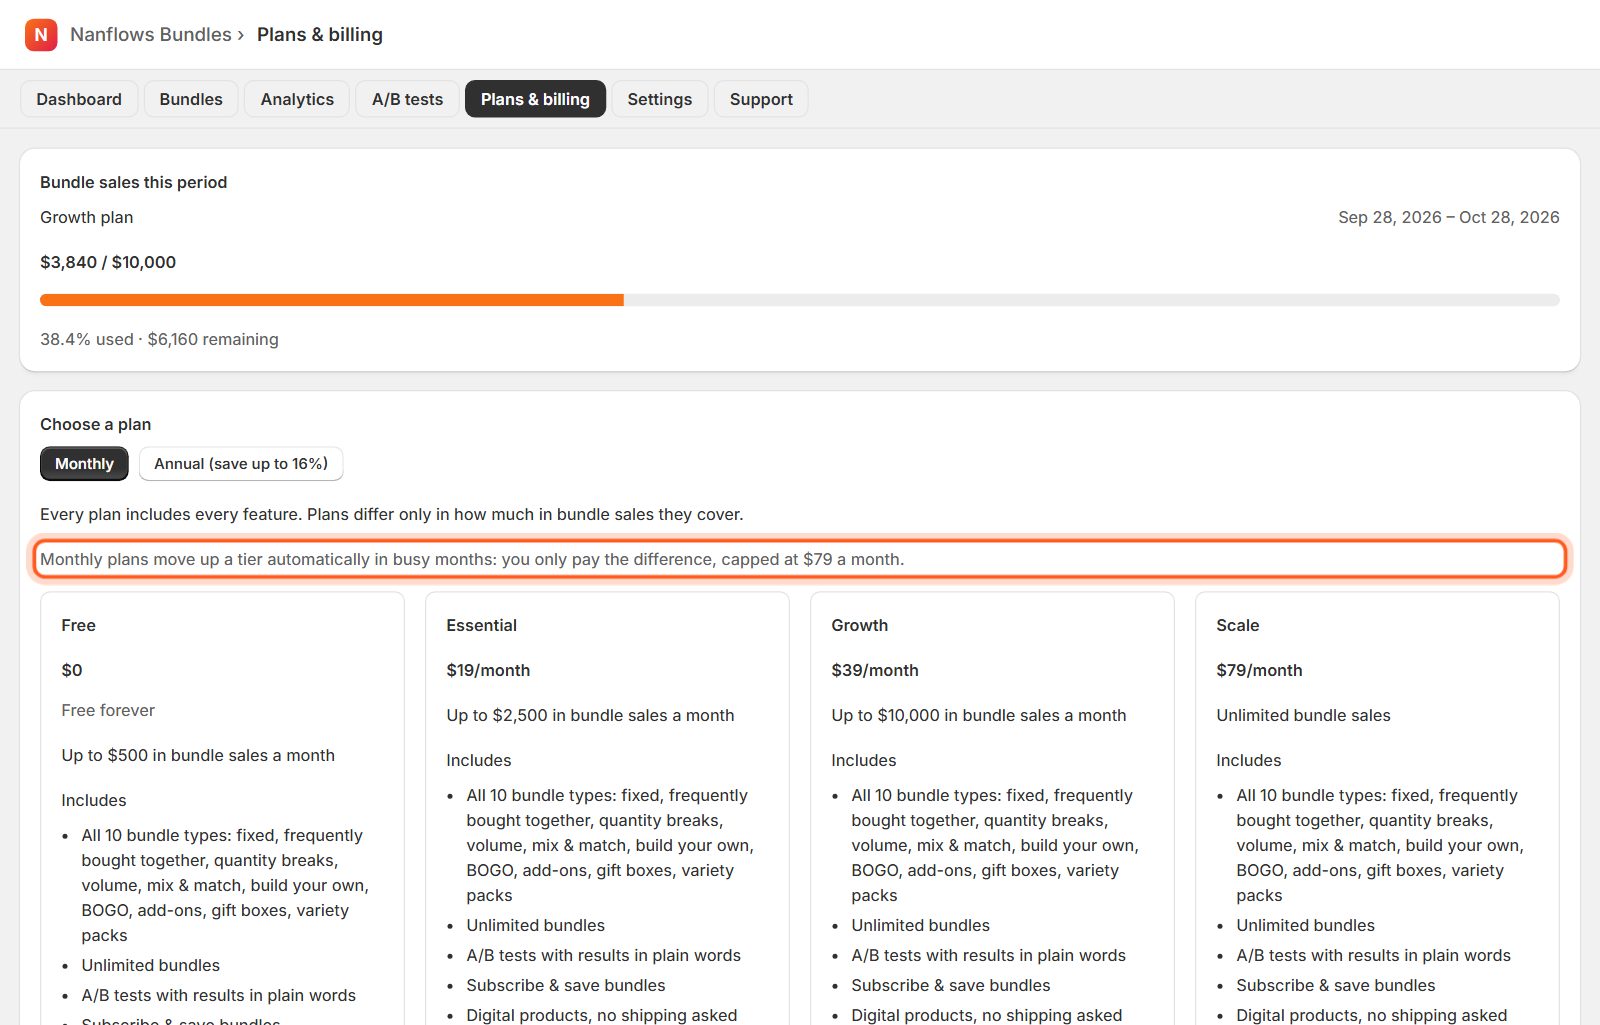1600x1025 pixels.
Task: Switch to the Analytics tab
Action: pos(297,99)
